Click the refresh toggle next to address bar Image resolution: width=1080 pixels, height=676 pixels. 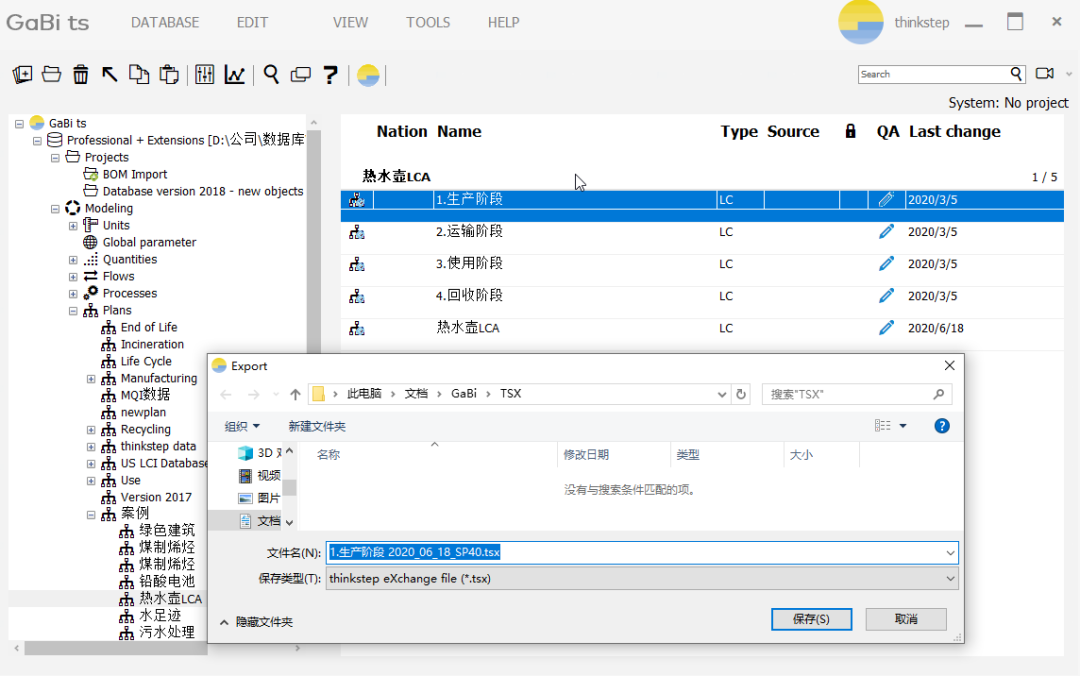(x=740, y=394)
